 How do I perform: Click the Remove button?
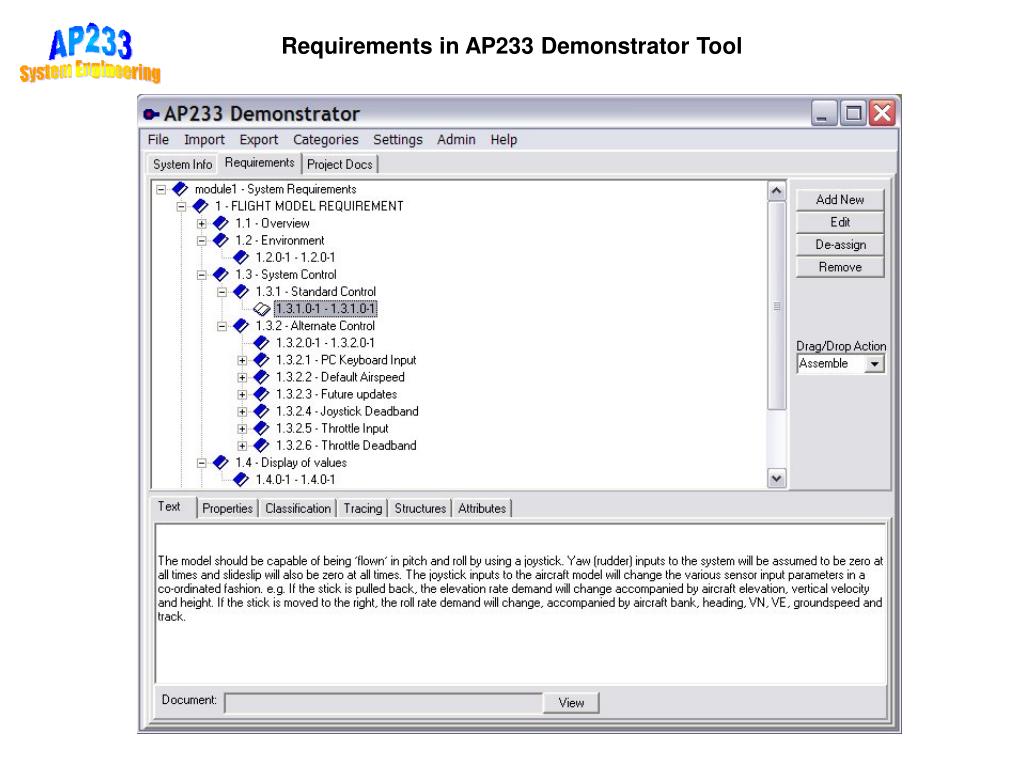pos(840,267)
